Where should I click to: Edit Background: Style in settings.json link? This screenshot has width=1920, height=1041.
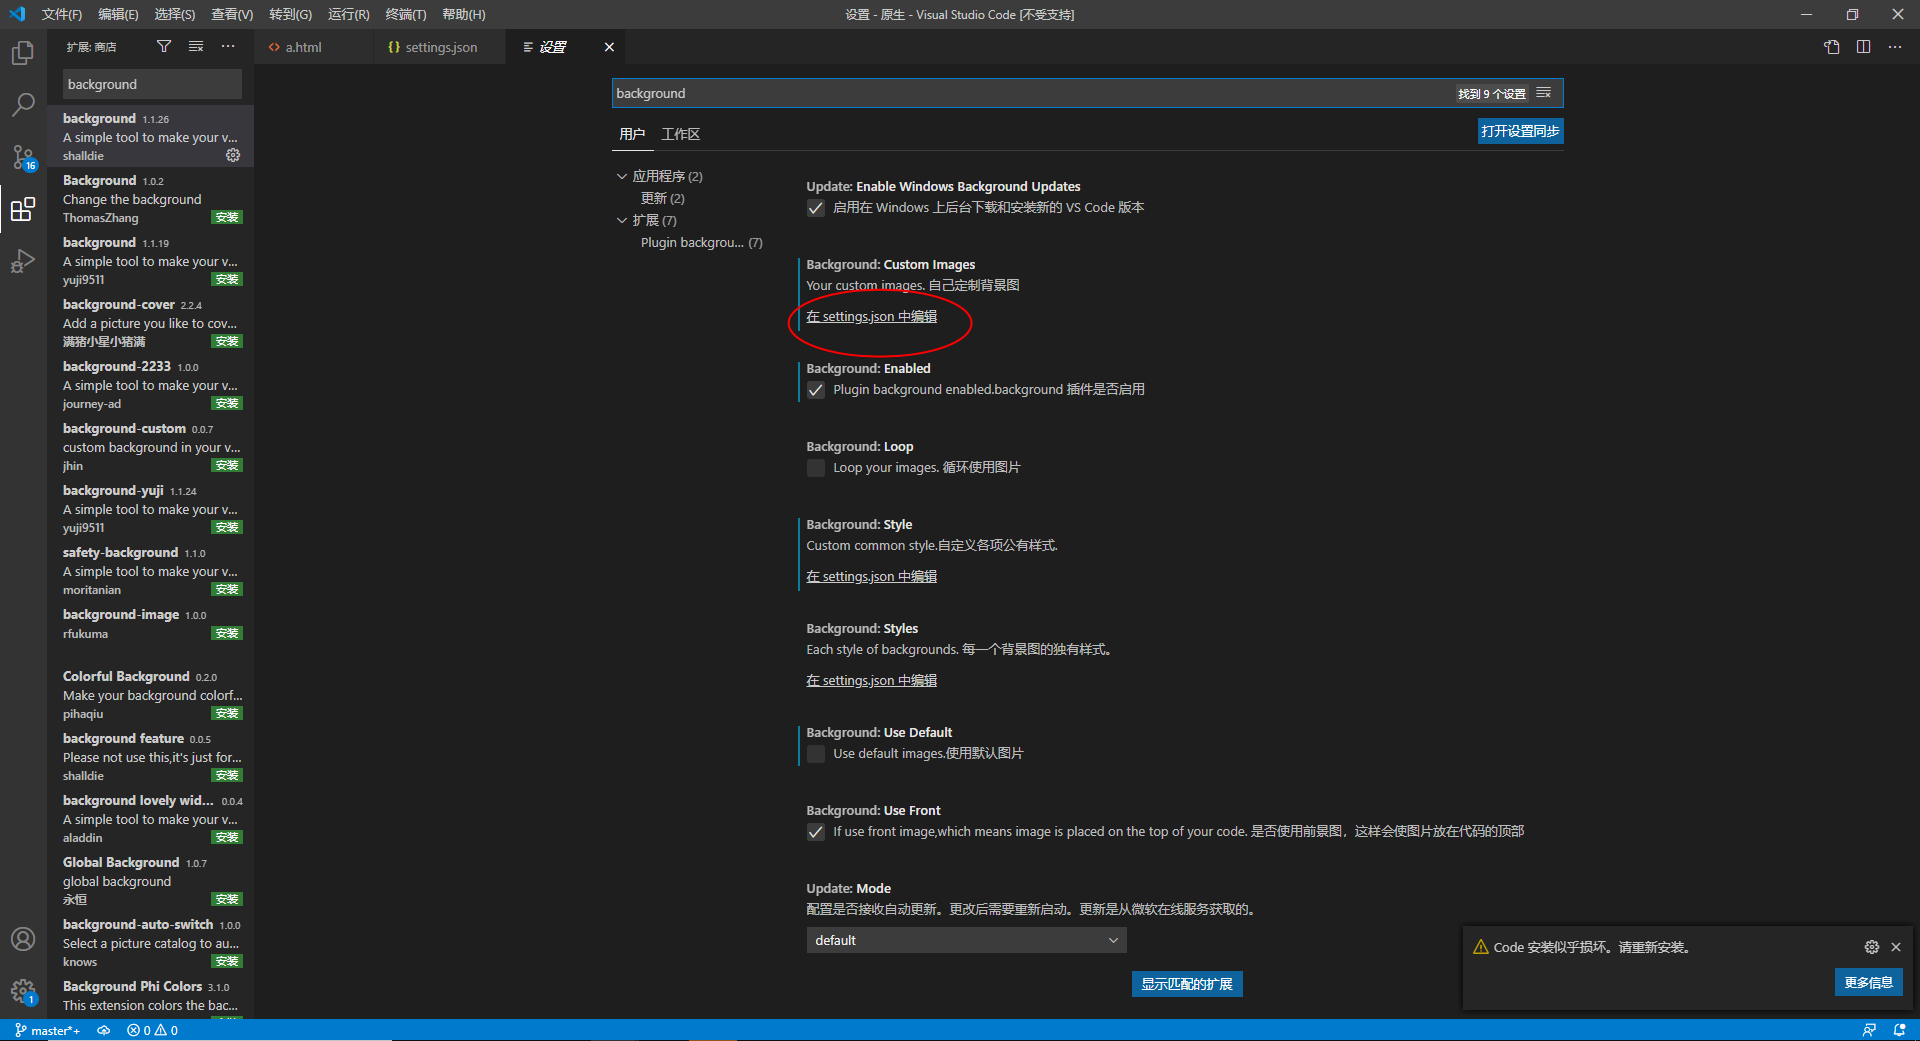871,576
